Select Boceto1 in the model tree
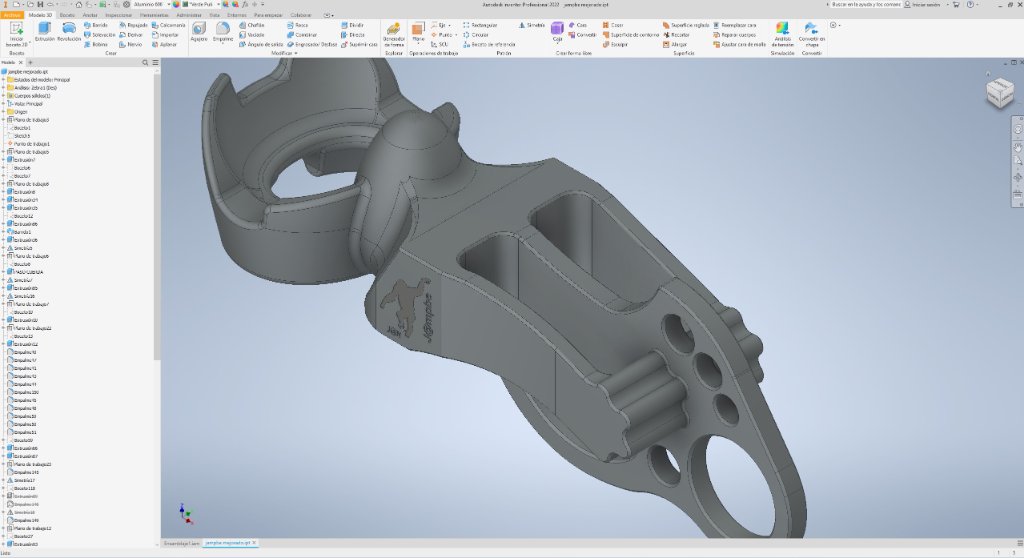Viewport: 1024px width, 558px height. [22, 128]
